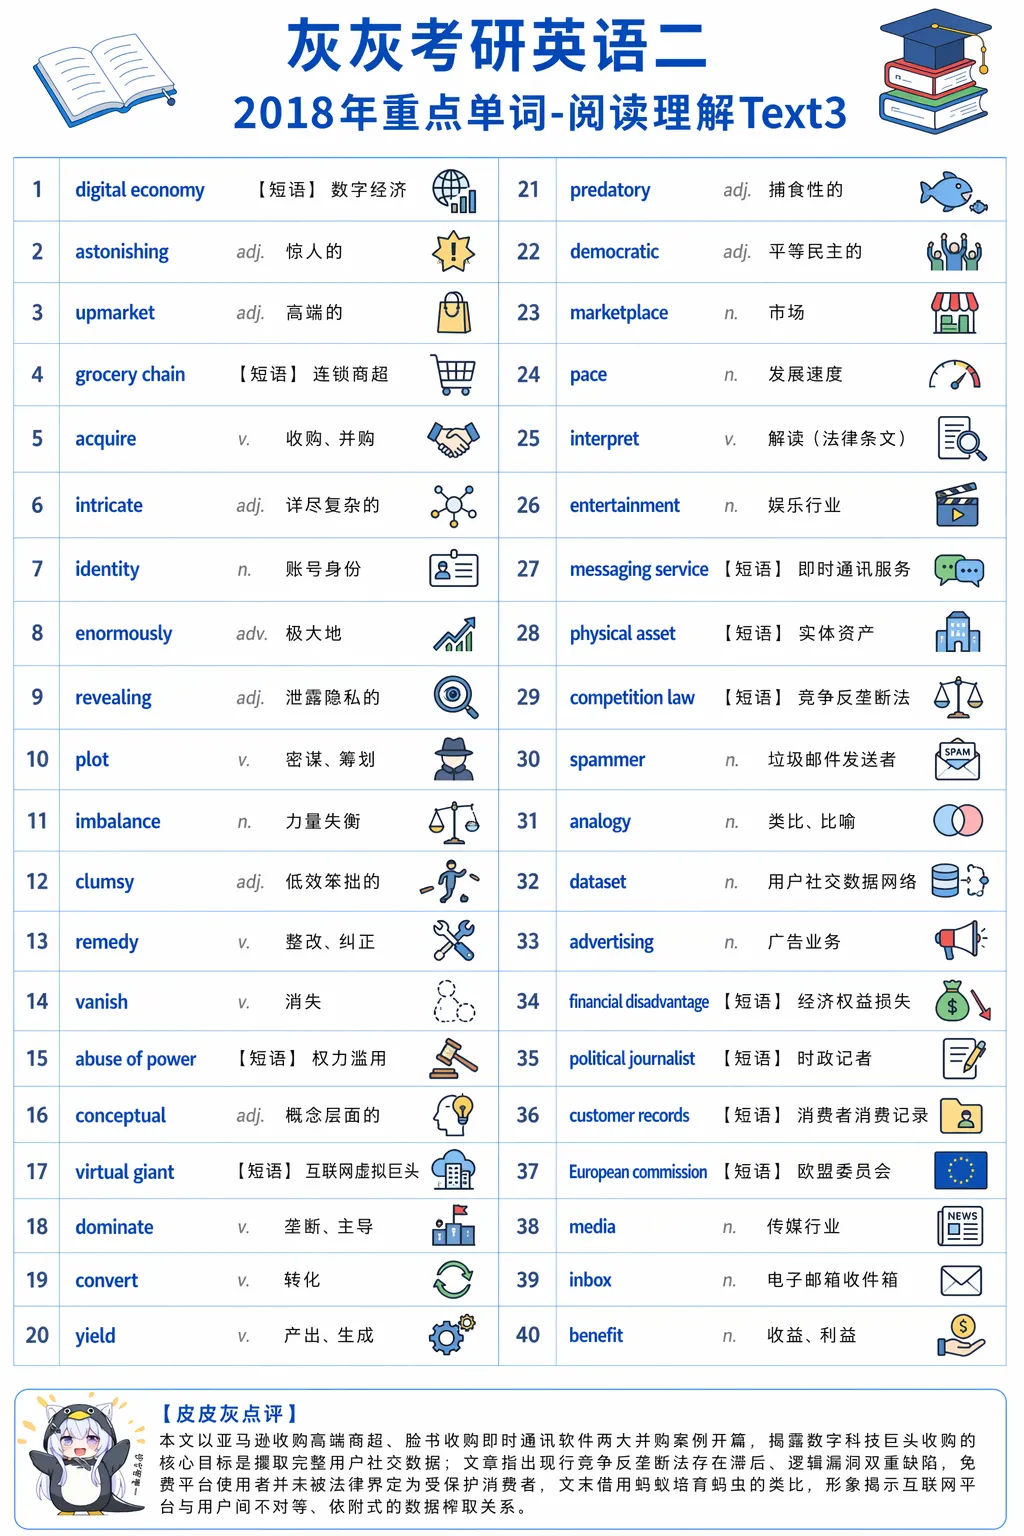
Task: Click the 【皮皮灰点评】 heading
Action: point(229,1413)
